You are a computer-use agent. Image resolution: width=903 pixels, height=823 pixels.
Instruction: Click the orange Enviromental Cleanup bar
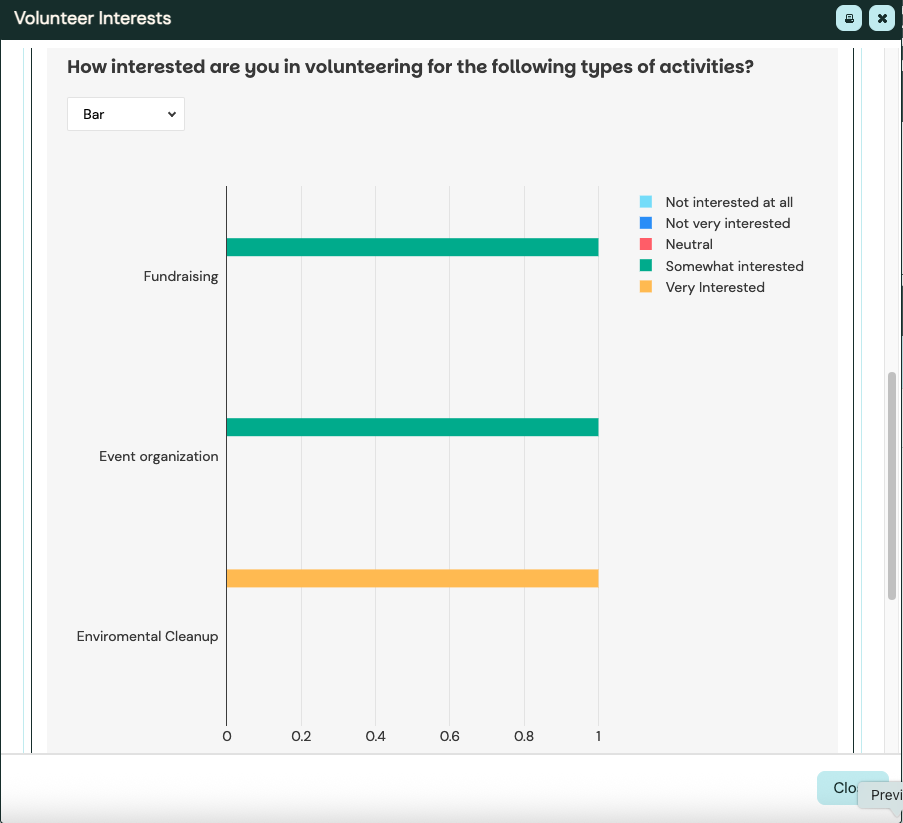[412, 578]
